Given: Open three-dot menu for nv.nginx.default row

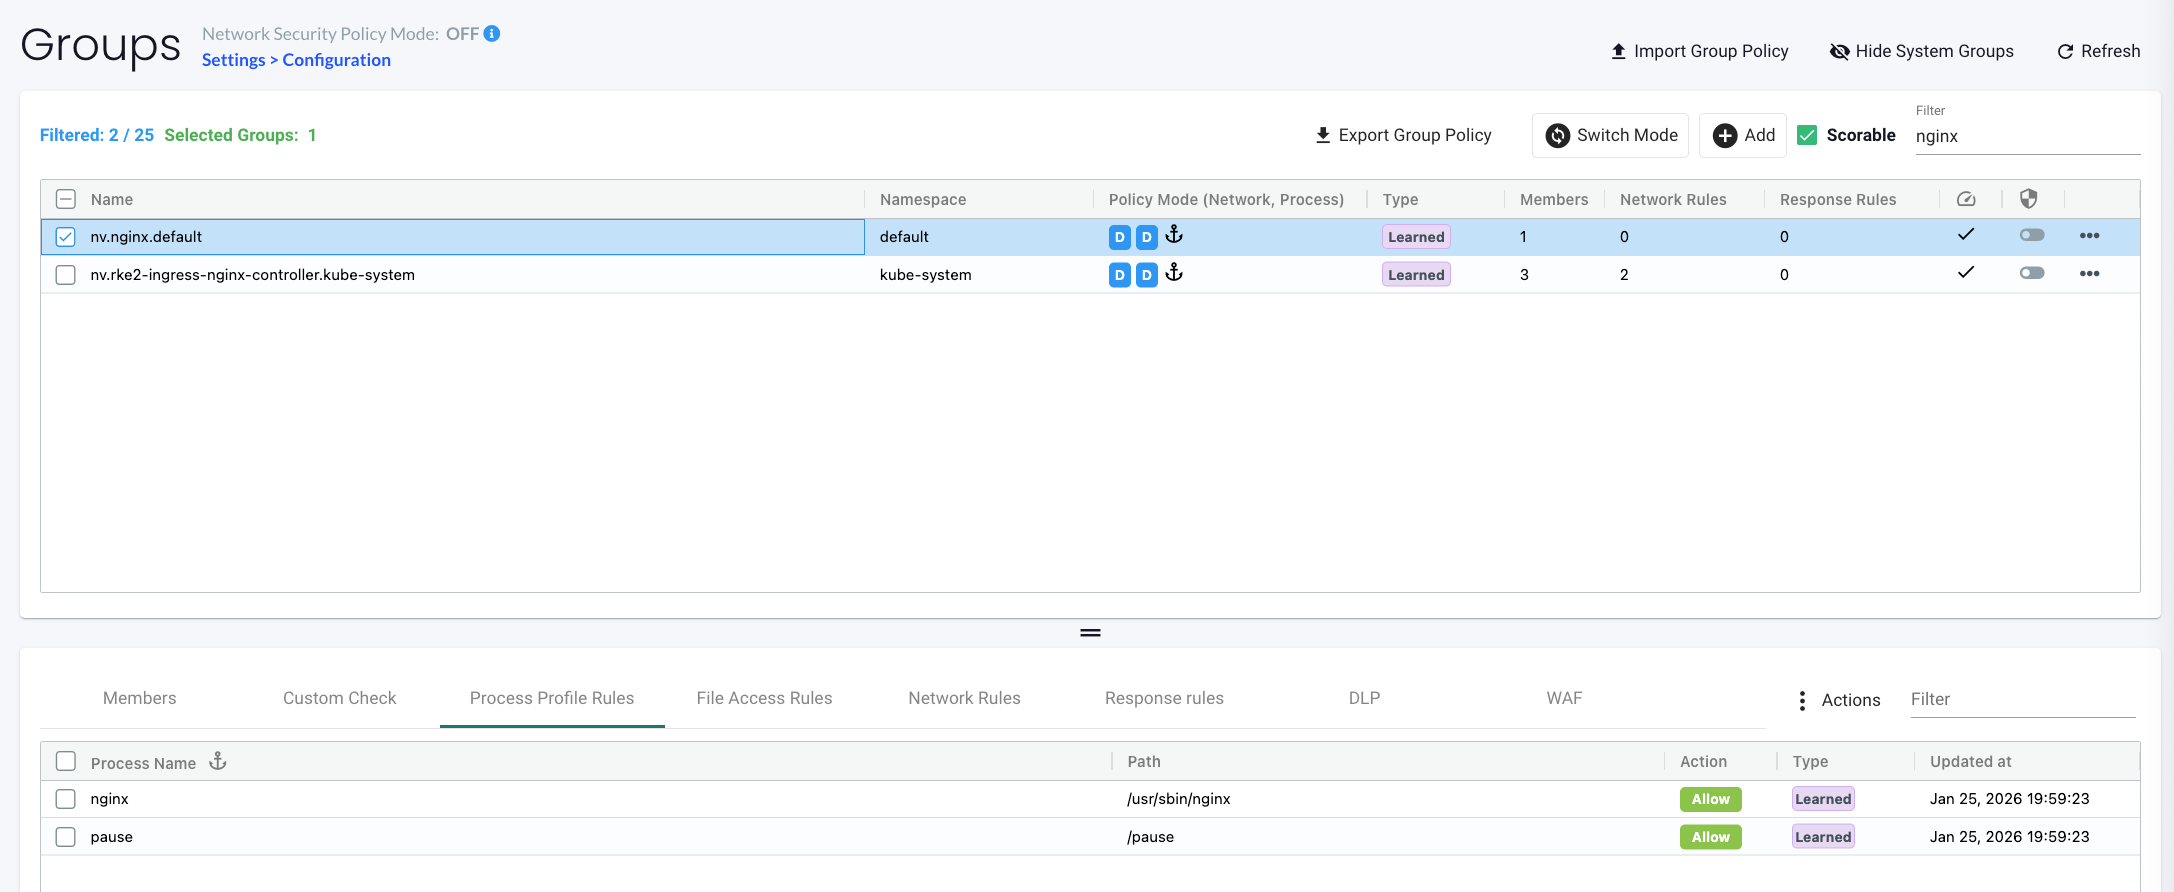Looking at the screenshot, I should point(2089,236).
